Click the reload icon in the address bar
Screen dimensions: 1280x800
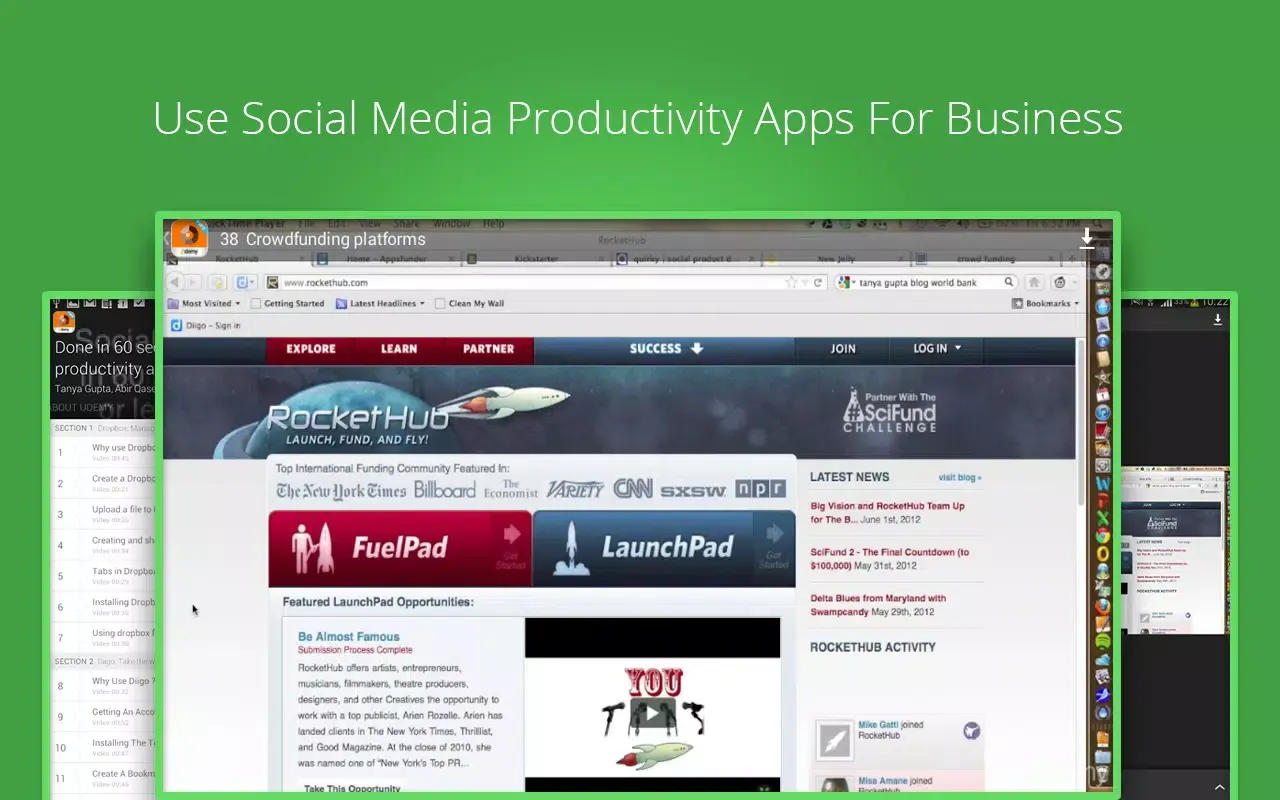(817, 283)
